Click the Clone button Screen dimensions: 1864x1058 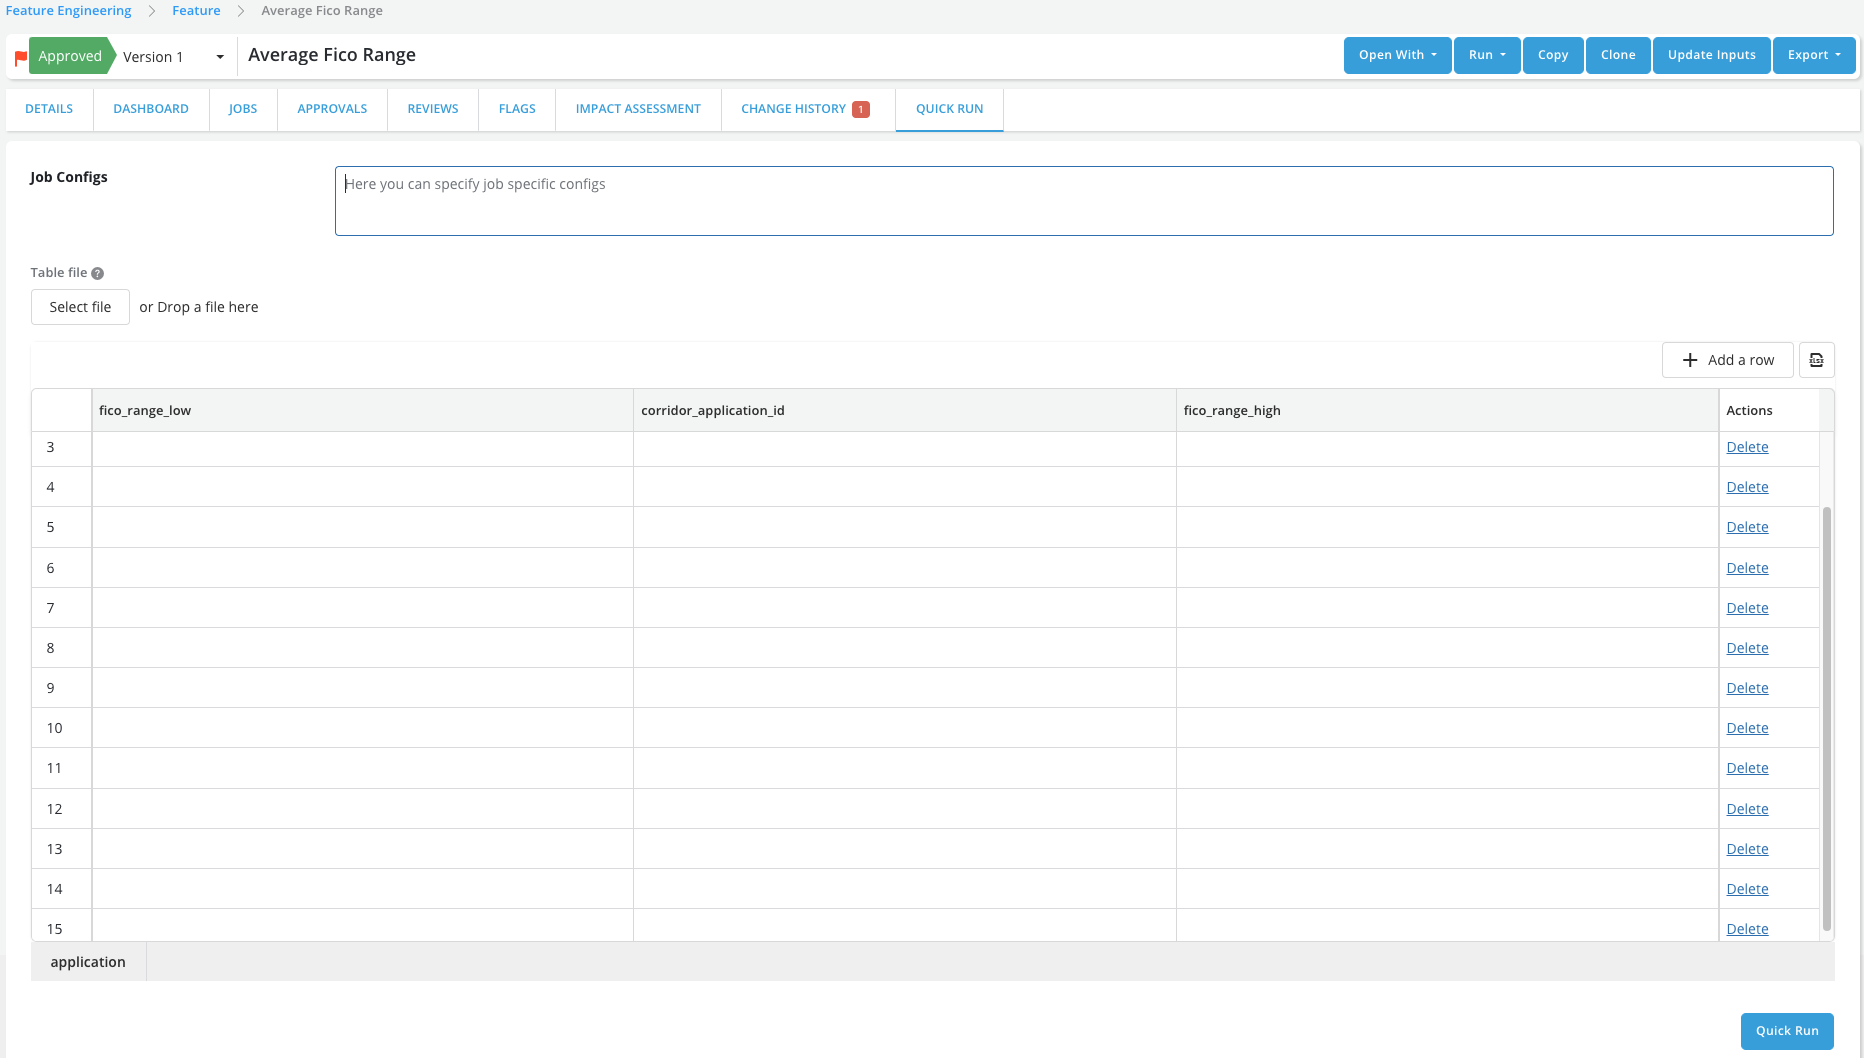[x=1617, y=55]
